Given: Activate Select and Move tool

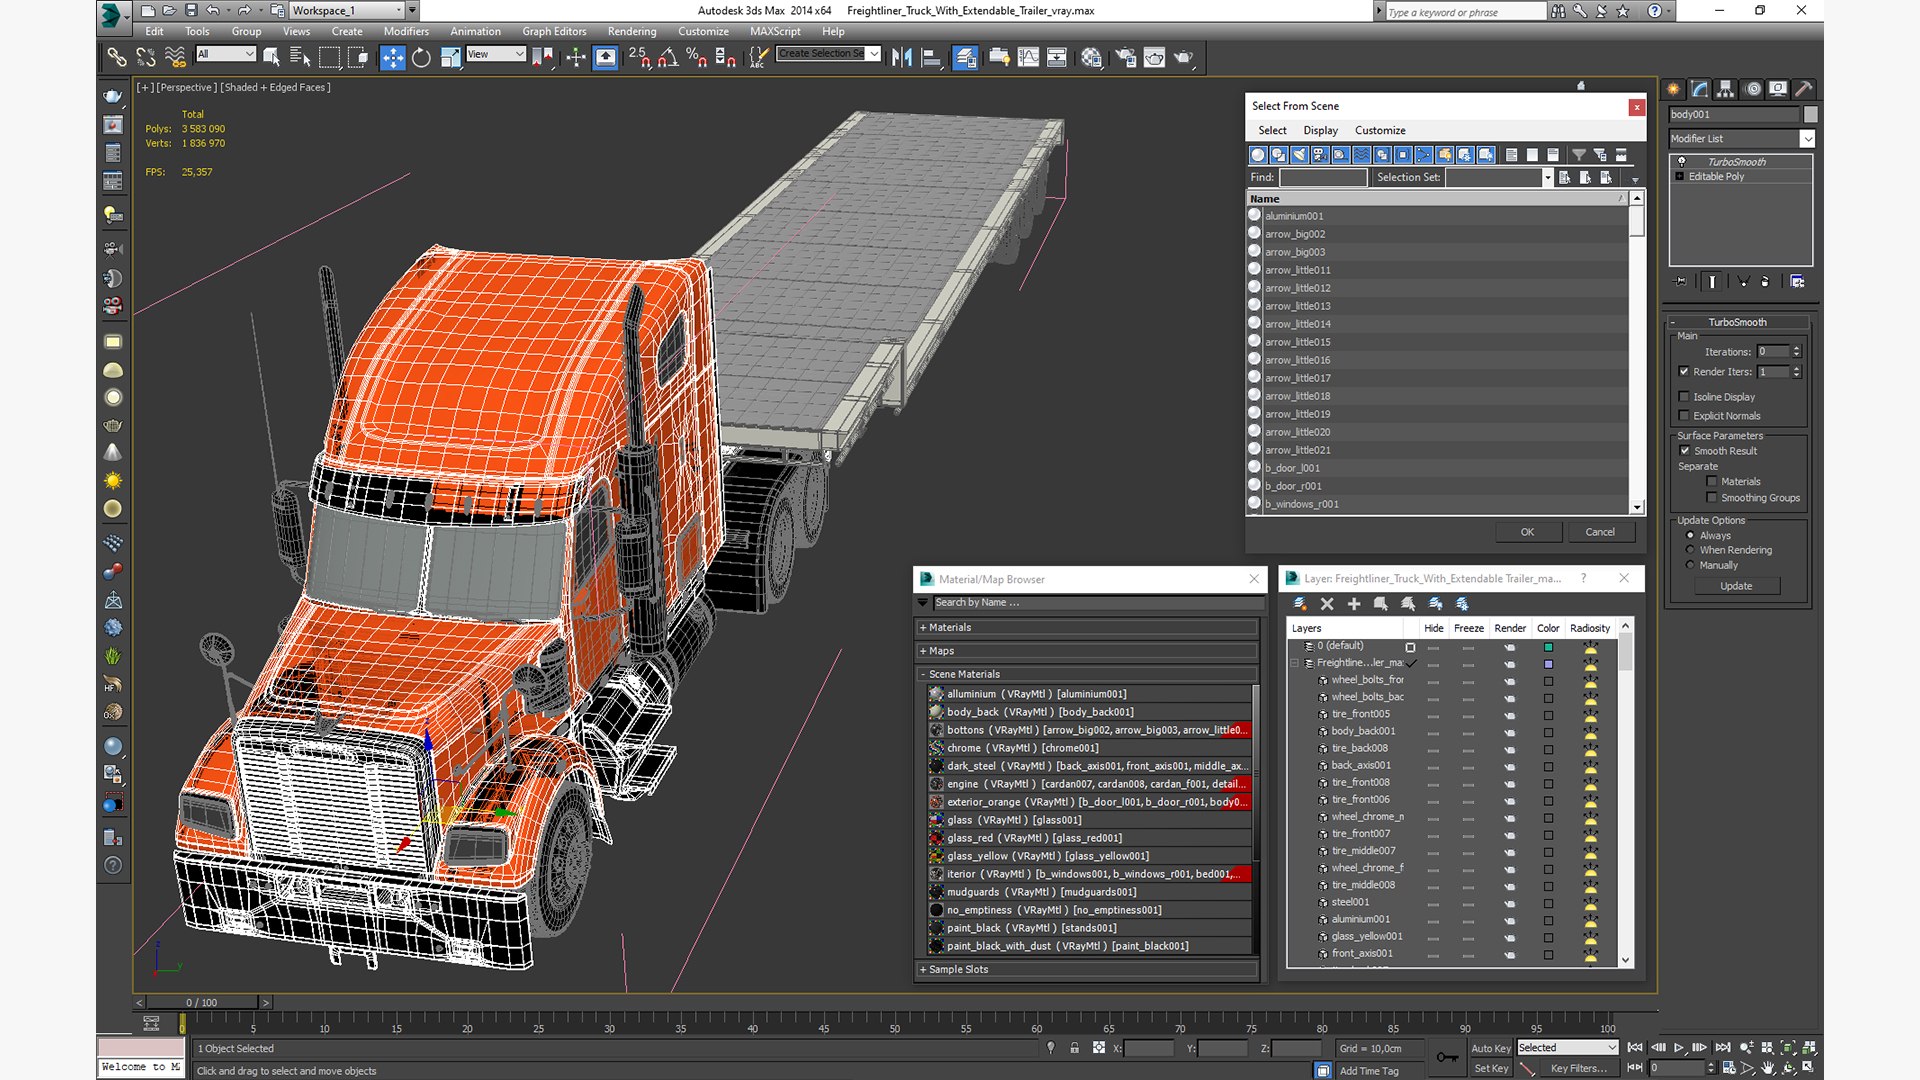Looking at the screenshot, I should (x=392, y=57).
